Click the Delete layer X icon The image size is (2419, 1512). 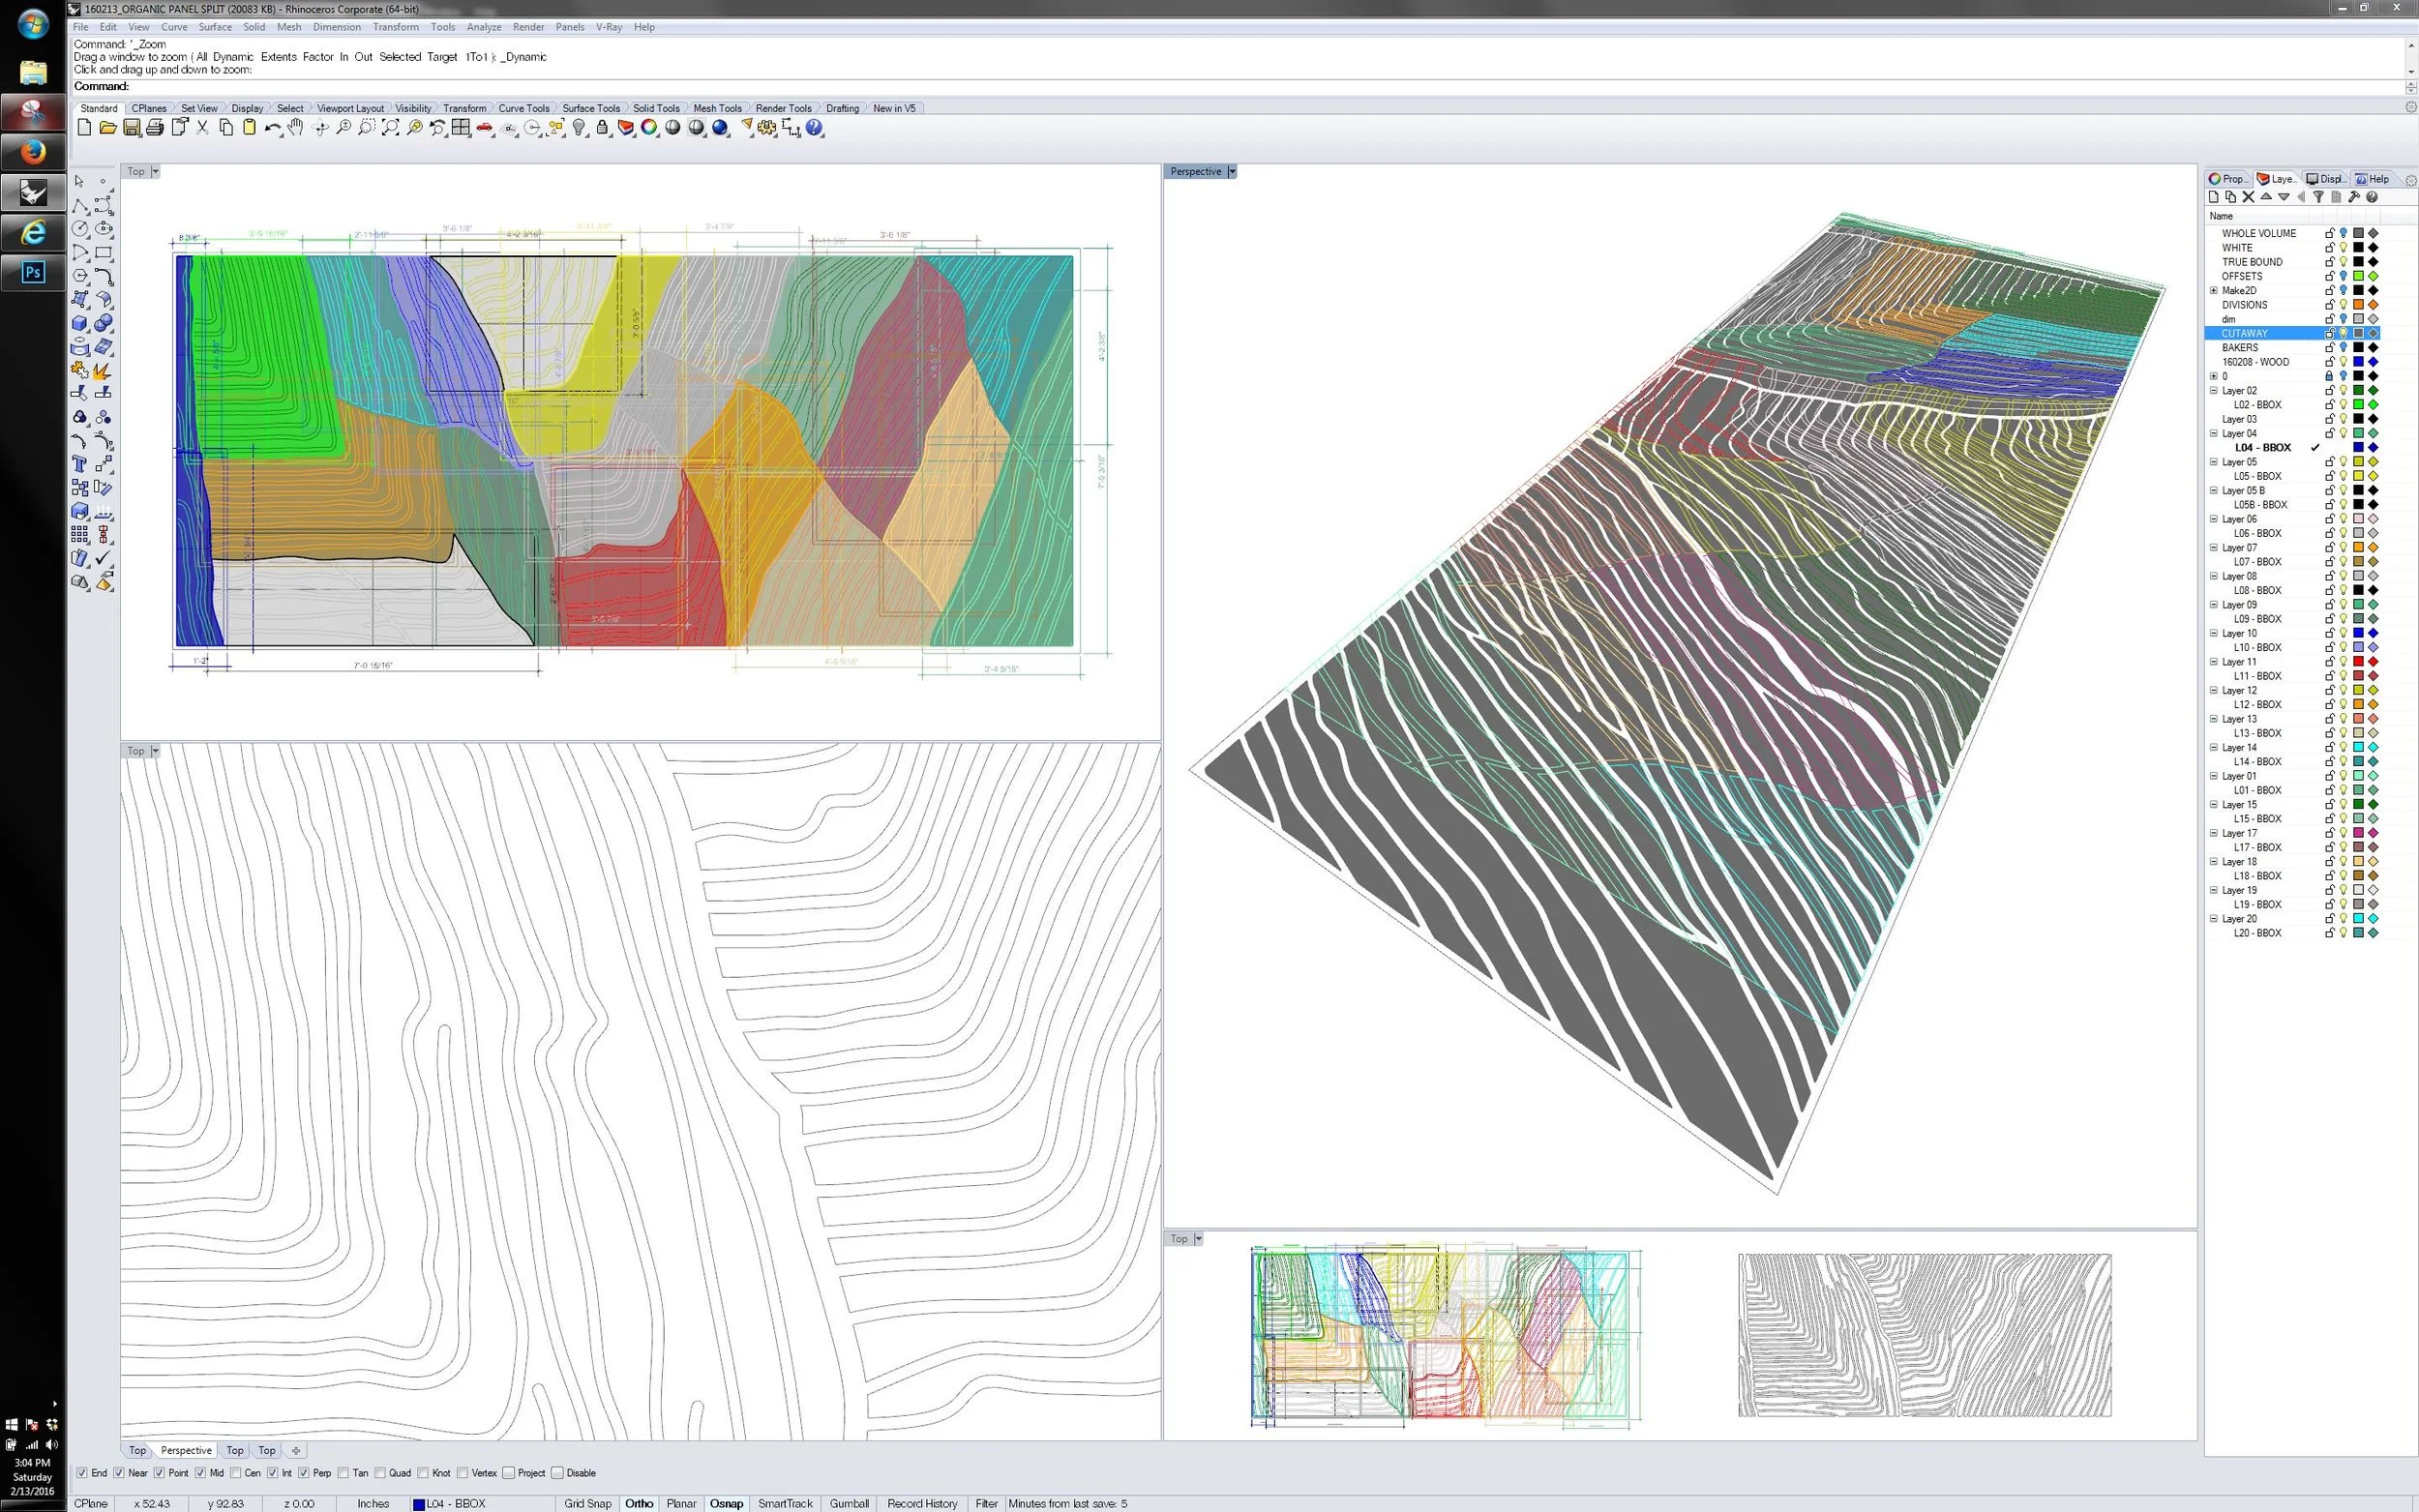pos(2248,197)
